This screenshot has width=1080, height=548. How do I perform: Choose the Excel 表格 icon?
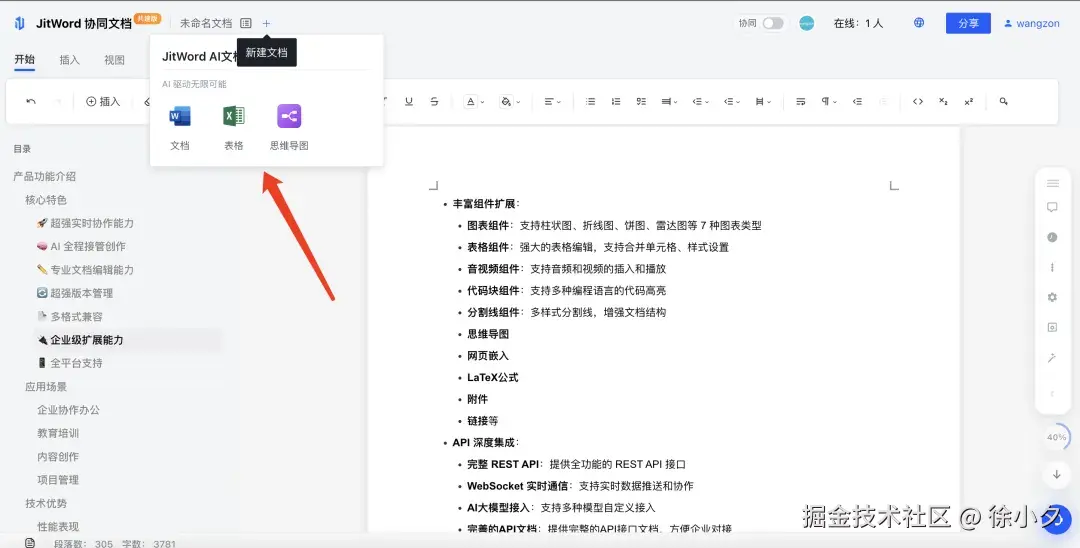(233, 116)
